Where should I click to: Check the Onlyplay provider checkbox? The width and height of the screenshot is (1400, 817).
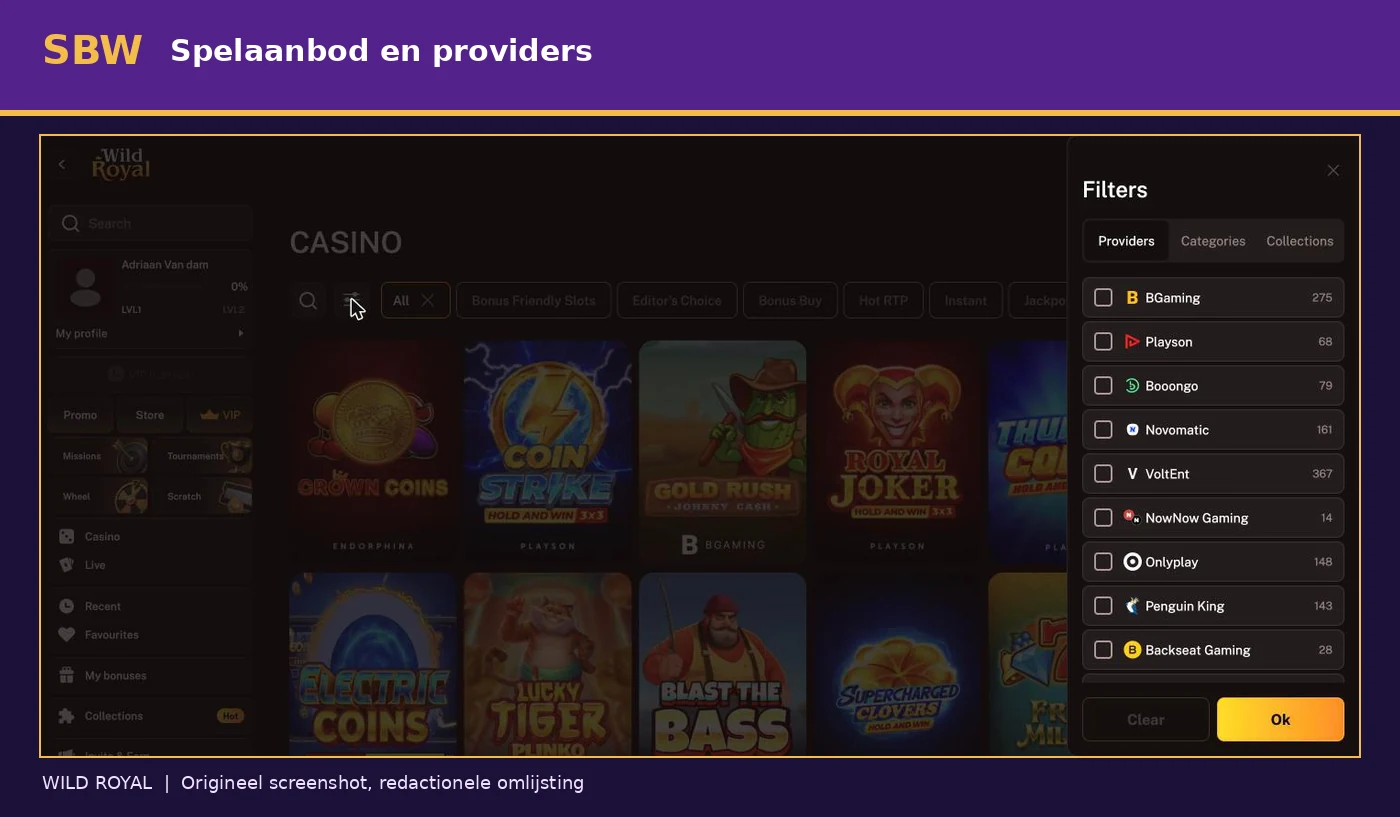click(x=1103, y=562)
